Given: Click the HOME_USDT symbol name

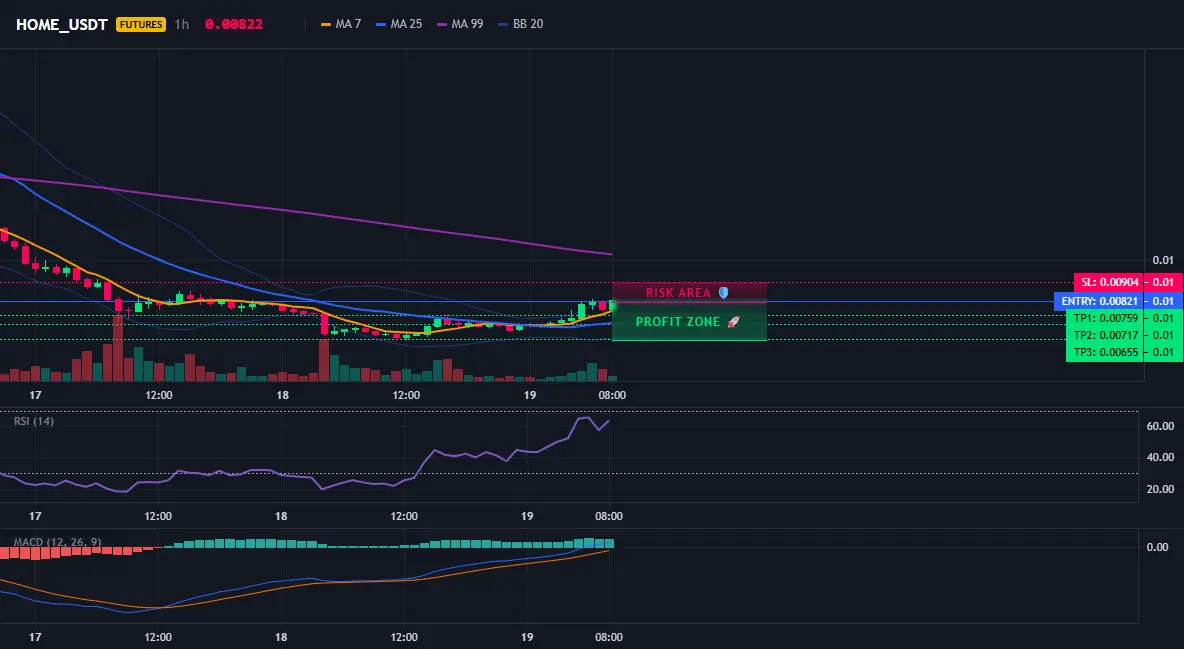Looking at the screenshot, I should [62, 24].
